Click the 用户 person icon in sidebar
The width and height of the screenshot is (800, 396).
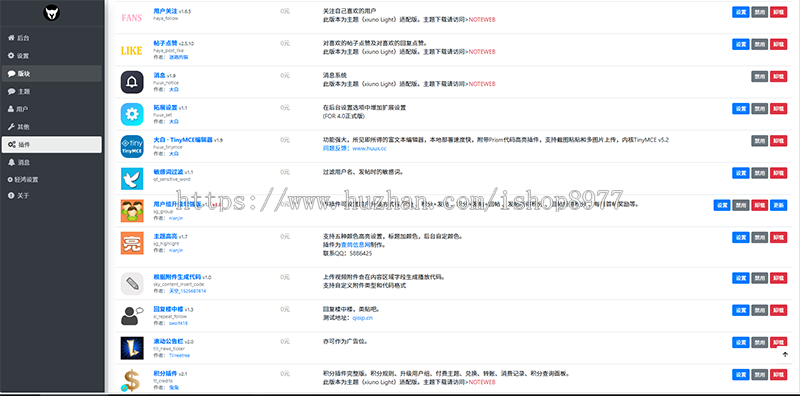(x=11, y=109)
